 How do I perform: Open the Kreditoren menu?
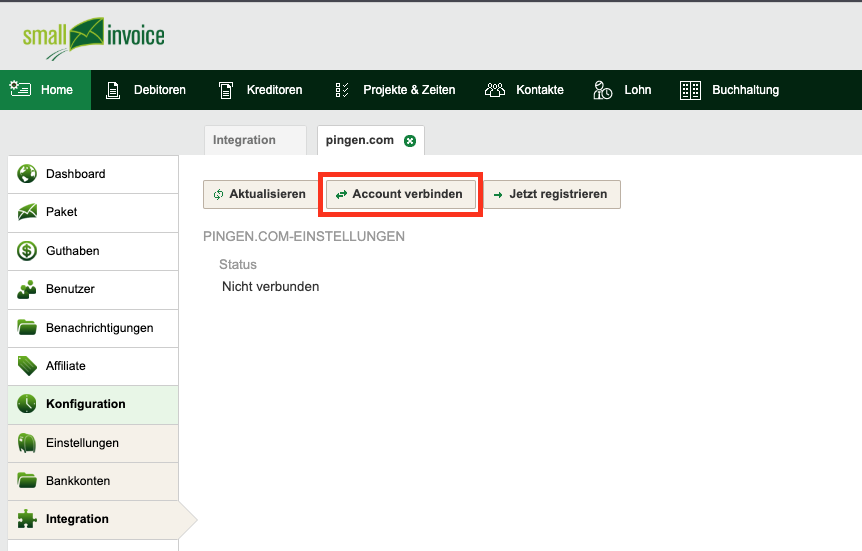point(274,90)
